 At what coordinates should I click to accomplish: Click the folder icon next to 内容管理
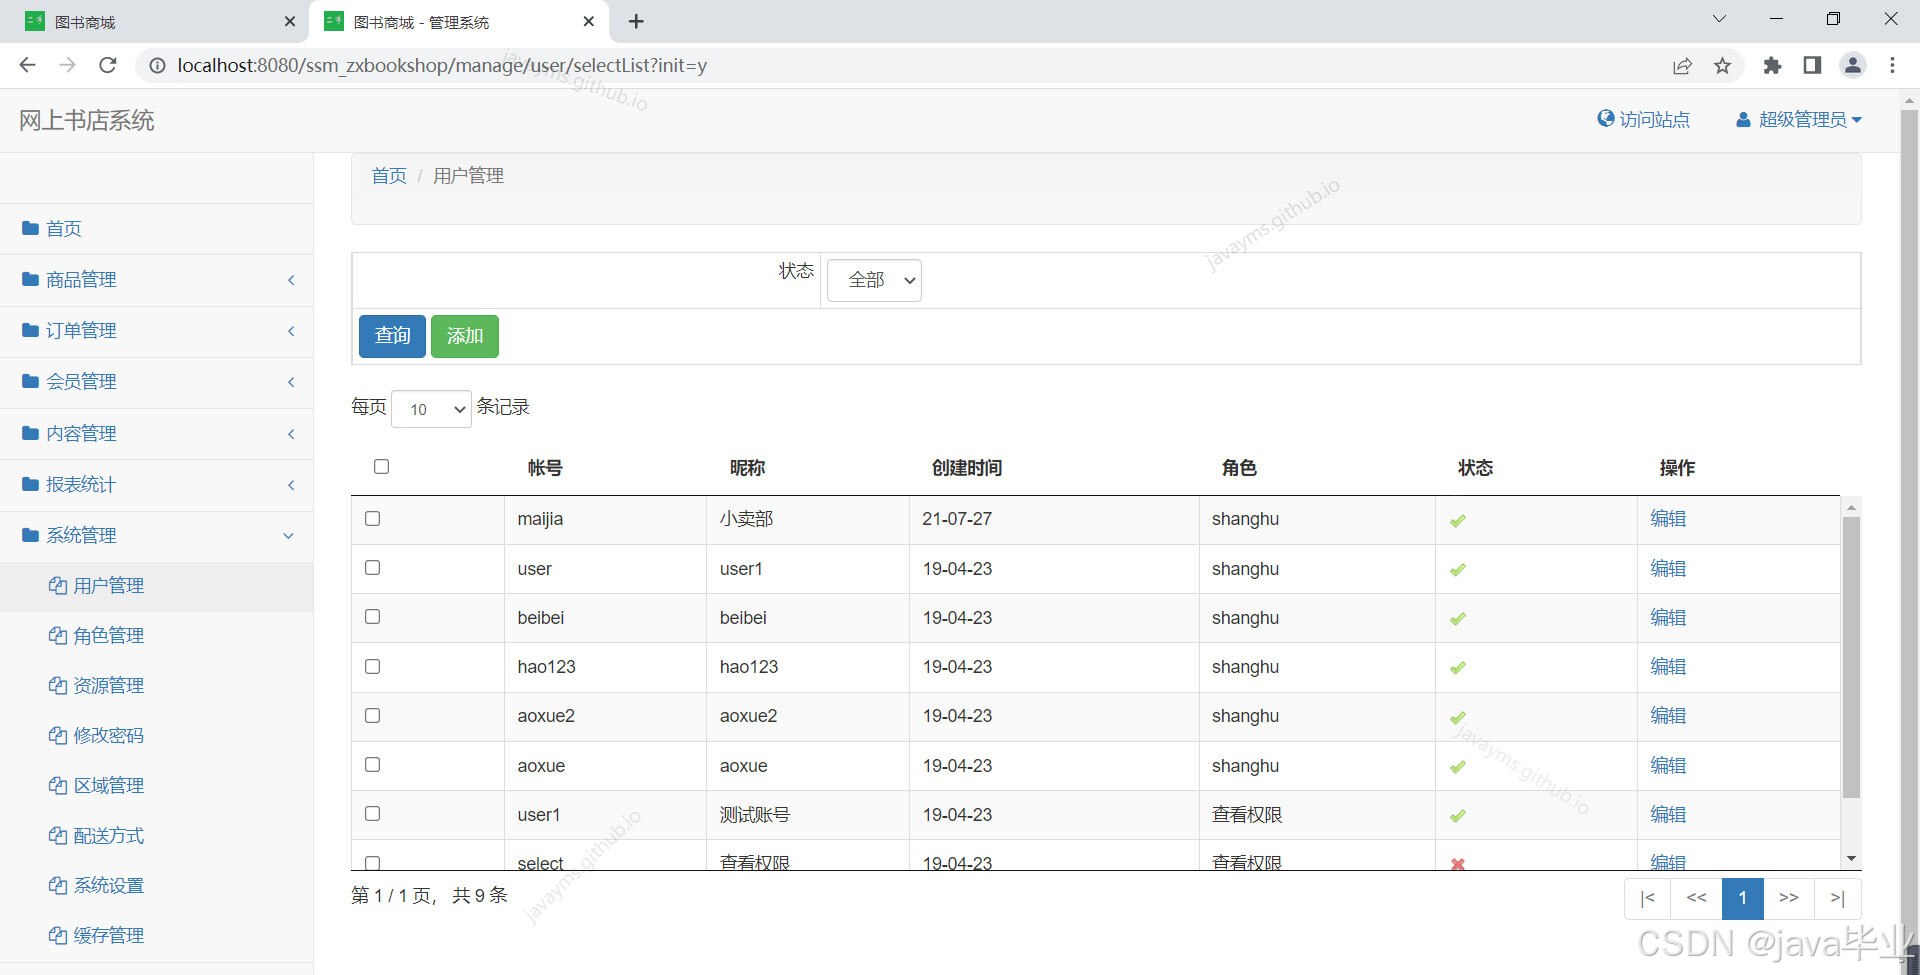pos(30,433)
